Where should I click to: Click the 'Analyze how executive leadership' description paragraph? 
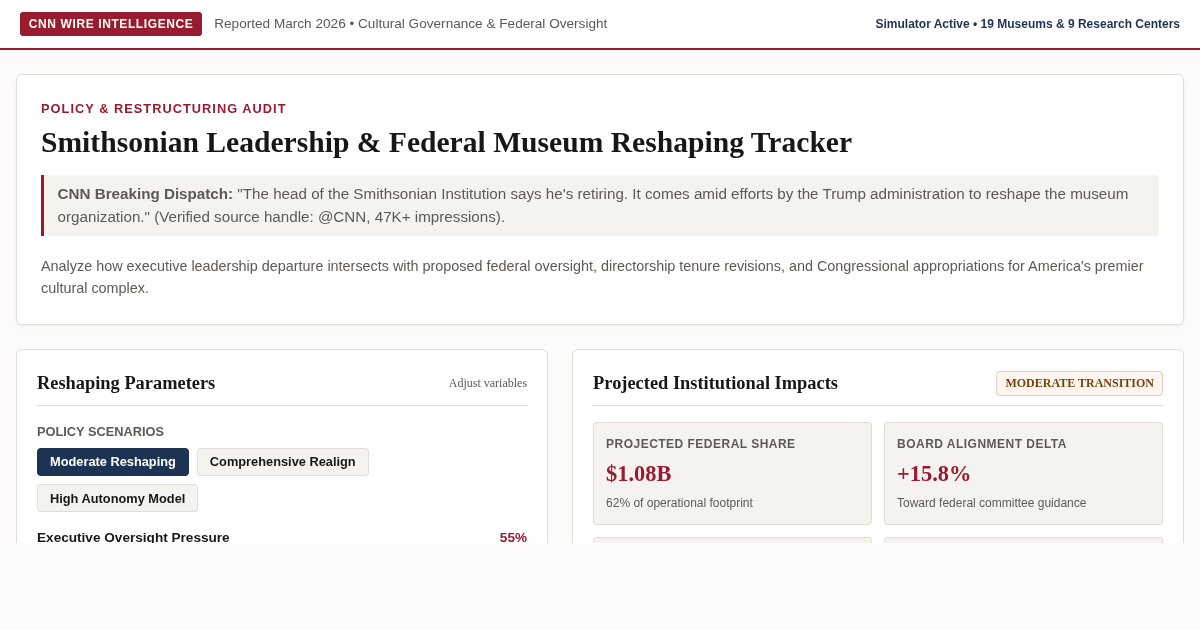pos(592,277)
